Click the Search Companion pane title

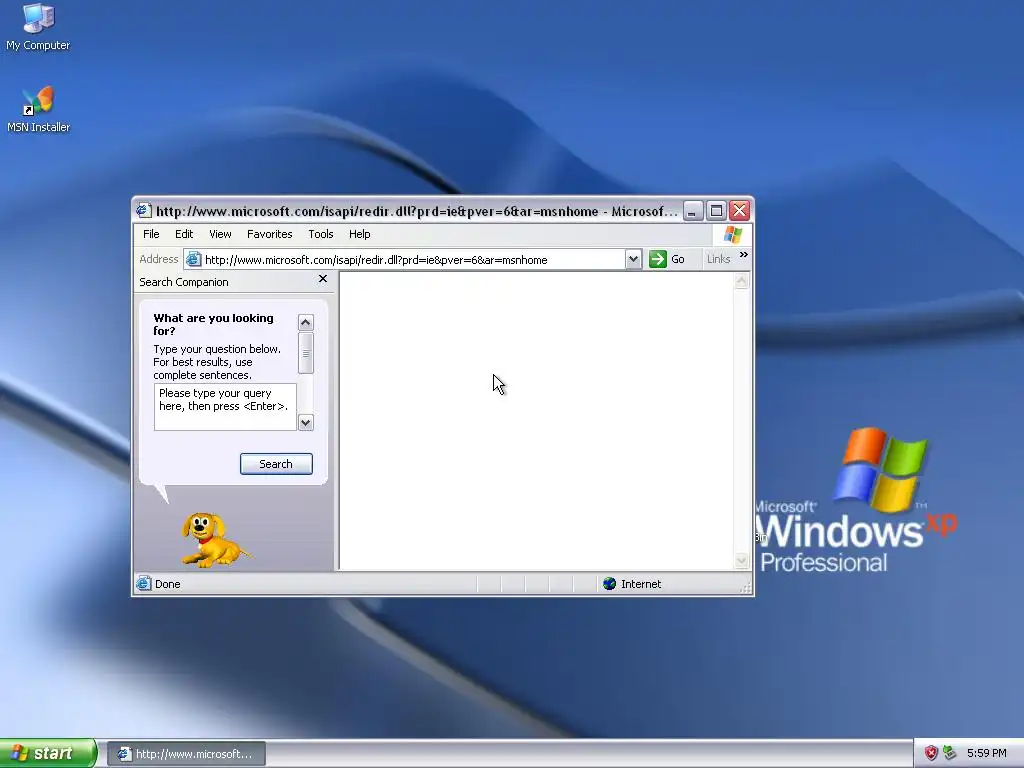pyautogui.click(x=184, y=282)
